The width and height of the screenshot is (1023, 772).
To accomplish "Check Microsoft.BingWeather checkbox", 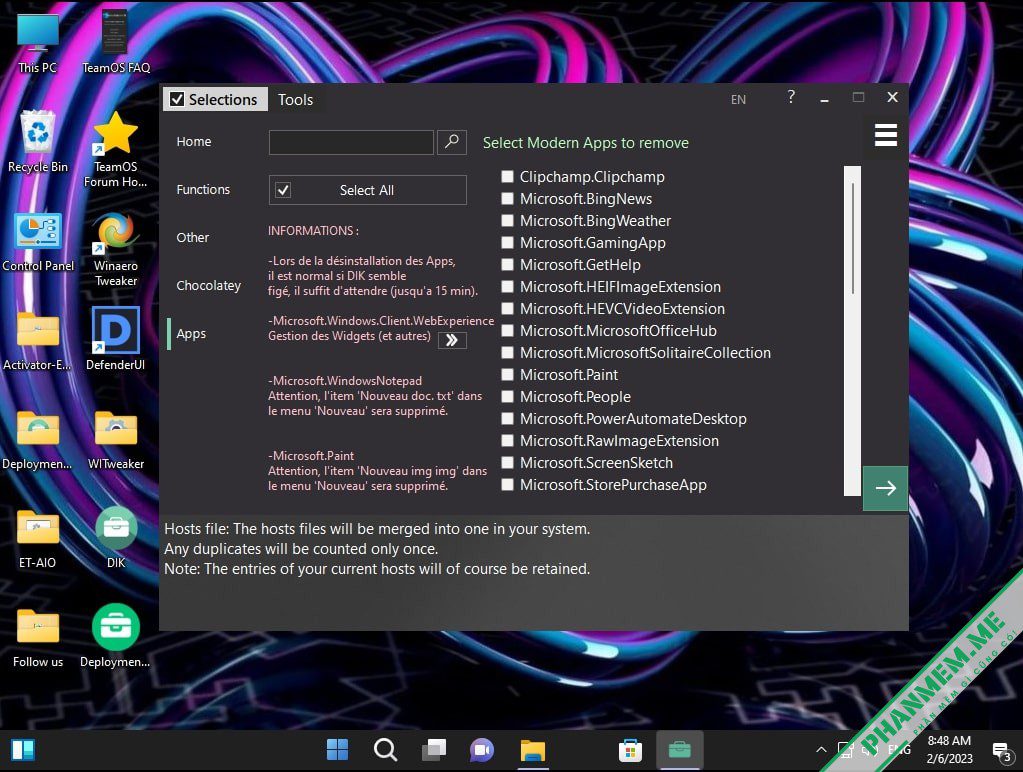I will click(507, 221).
